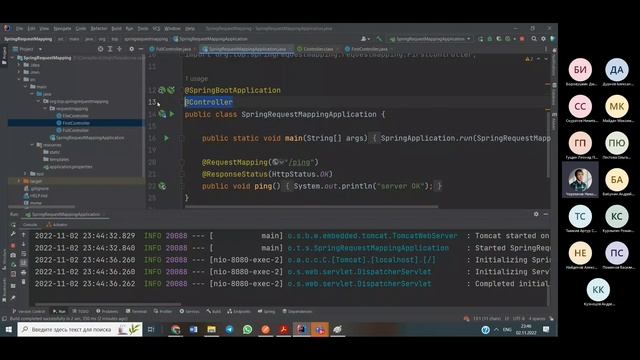
Task: Click the print icon in console toolbar
Action: pos(23,272)
